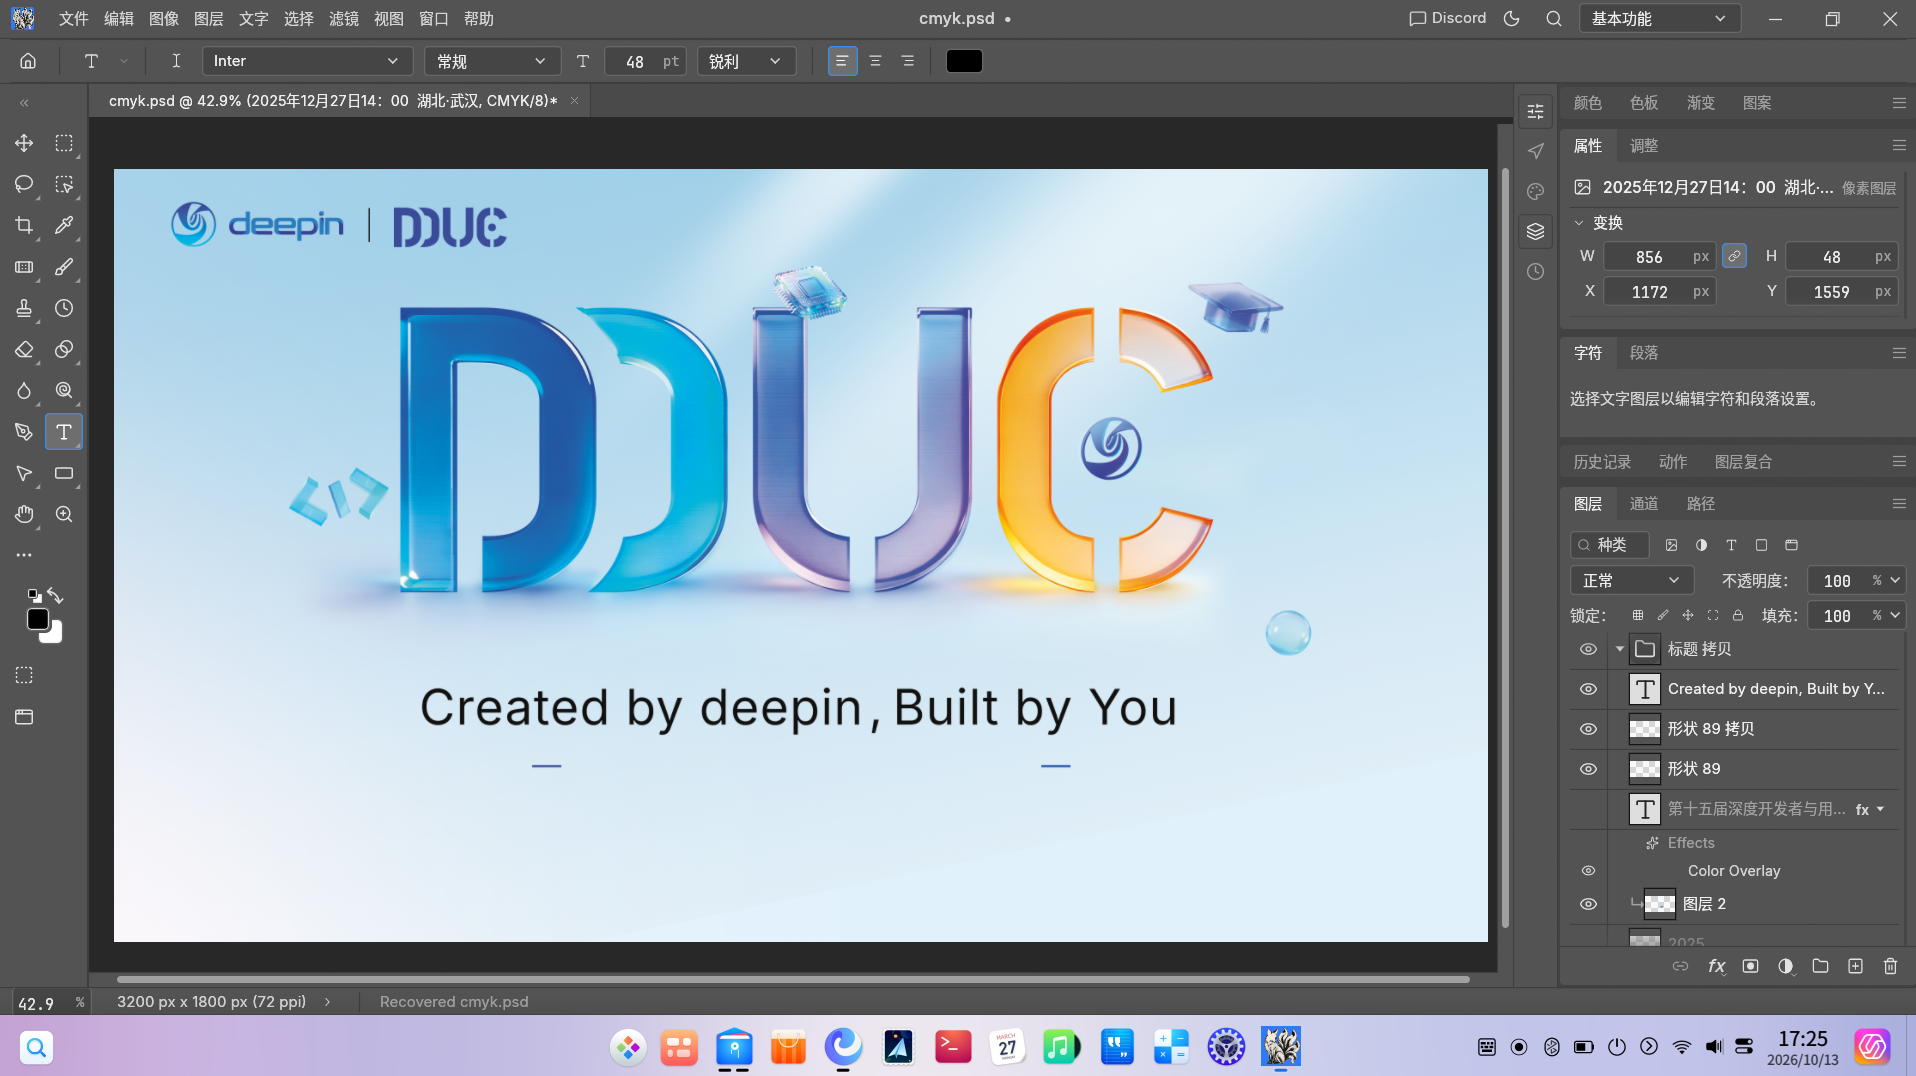Toggle visibility of 形状 89 layer
The image size is (1916, 1076).
click(1588, 769)
